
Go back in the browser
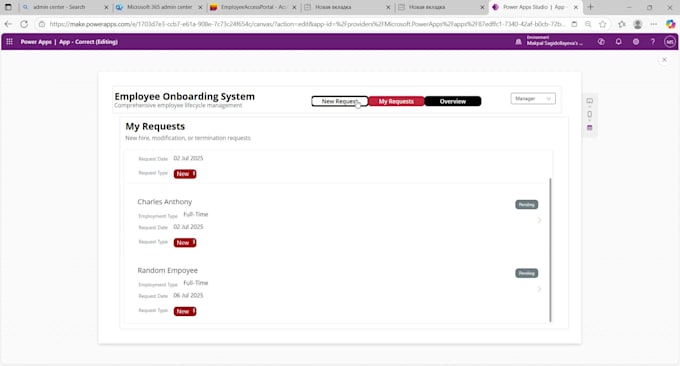(x=8, y=24)
